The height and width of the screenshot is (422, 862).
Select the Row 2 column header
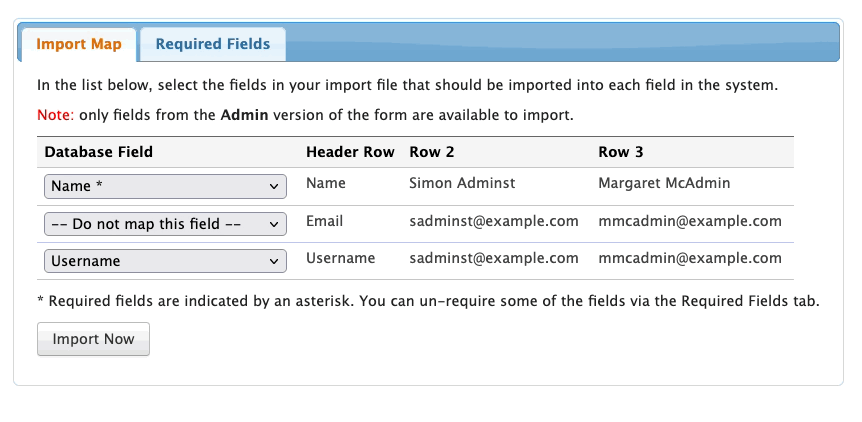pyautogui.click(x=432, y=152)
